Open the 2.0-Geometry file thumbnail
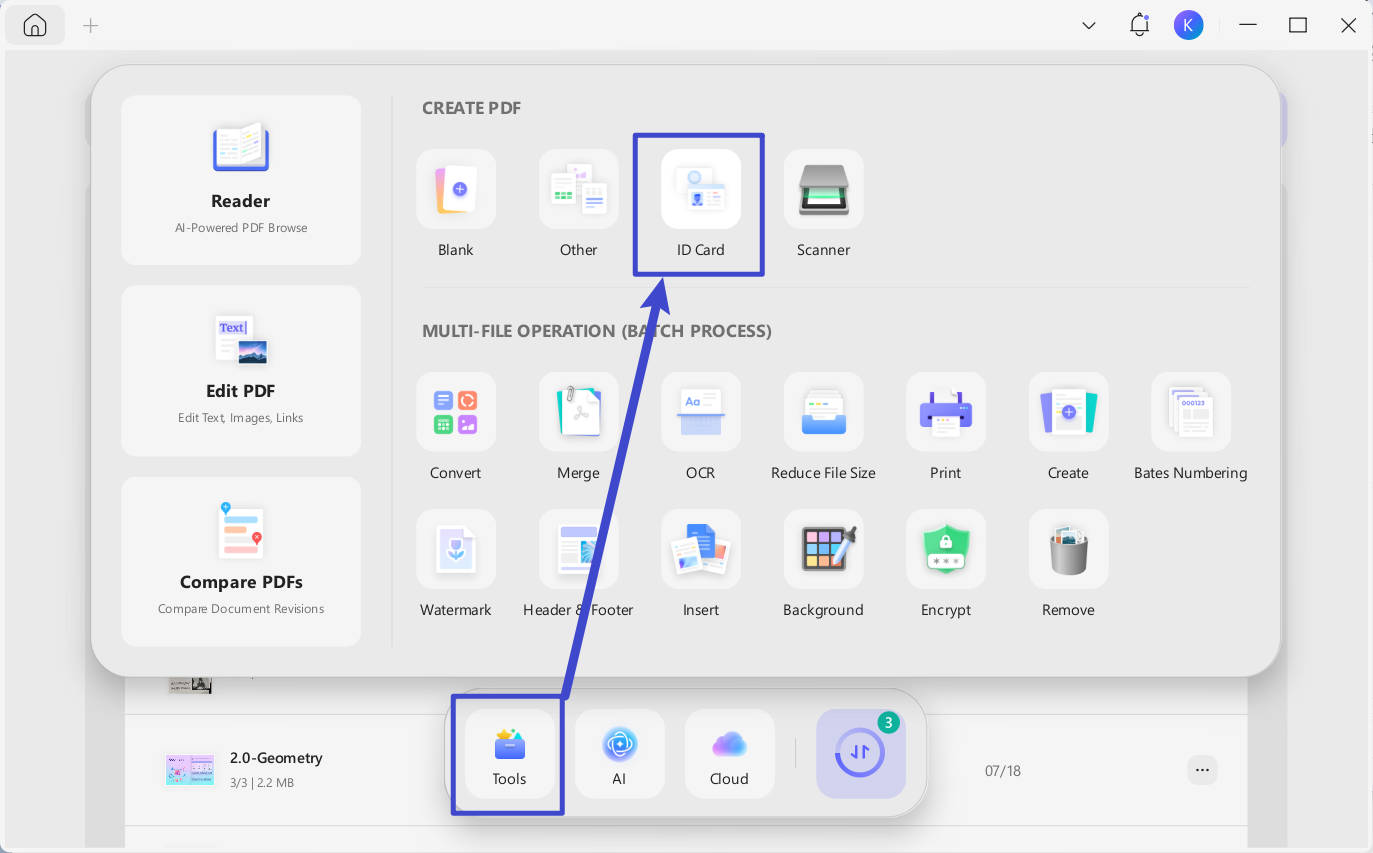 tap(190, 769)
